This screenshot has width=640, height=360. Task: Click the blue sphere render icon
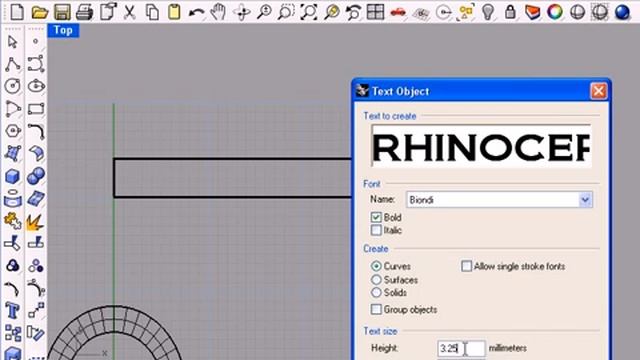(622, 11)
